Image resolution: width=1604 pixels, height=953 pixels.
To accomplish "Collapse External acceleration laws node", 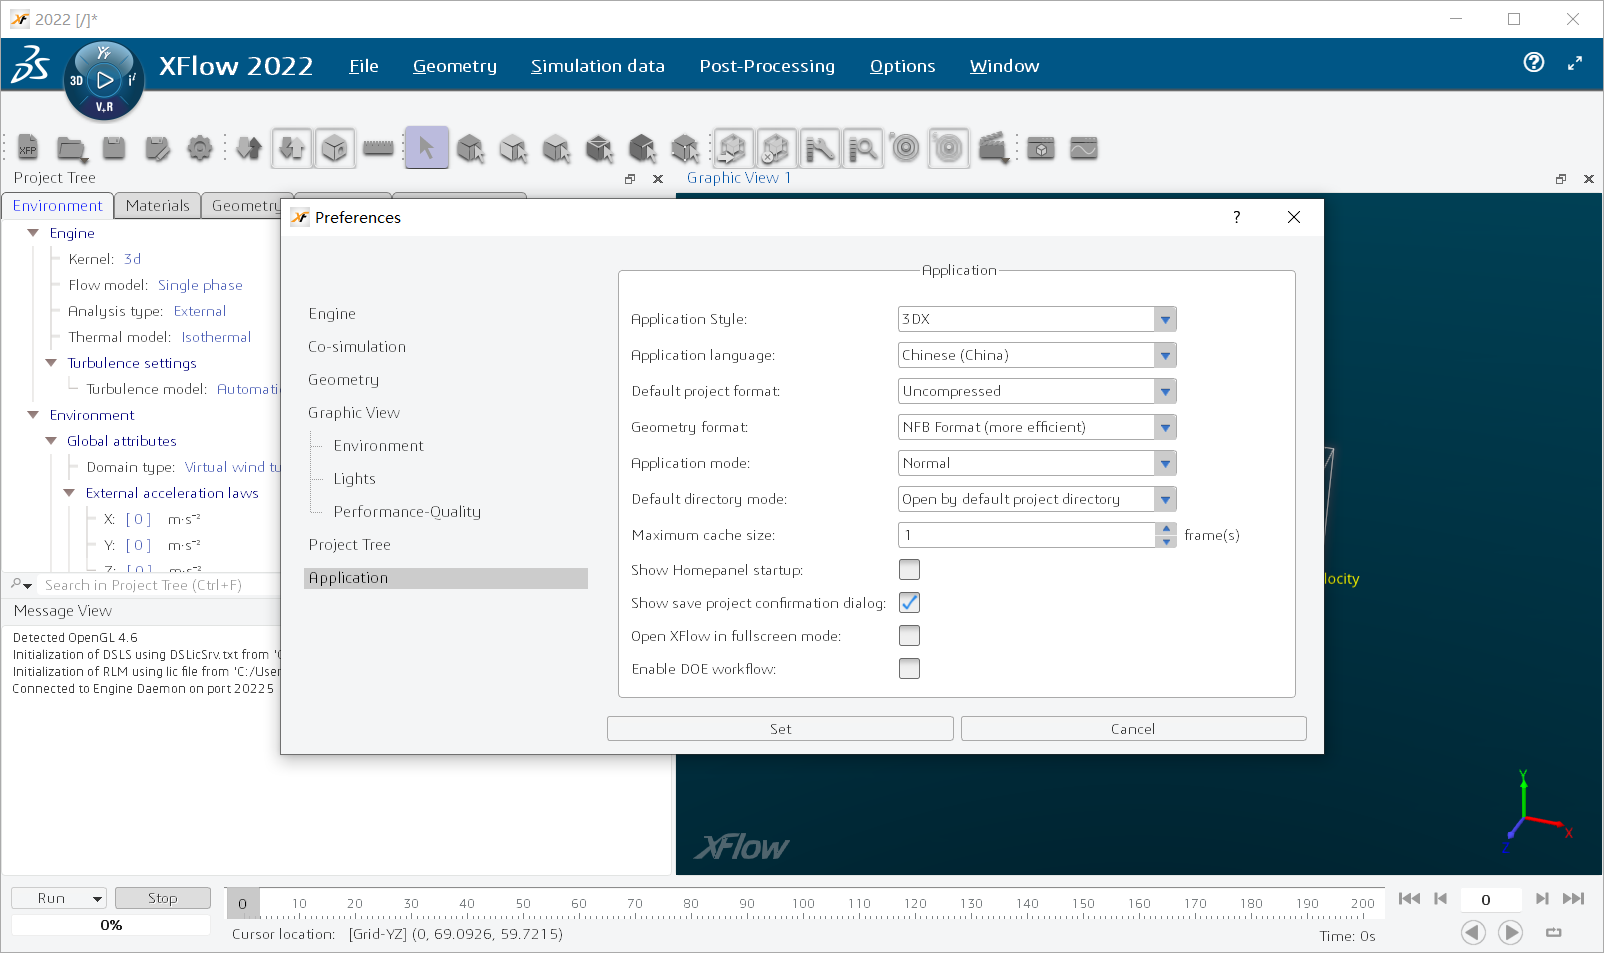I will click(x=69, y=493).
